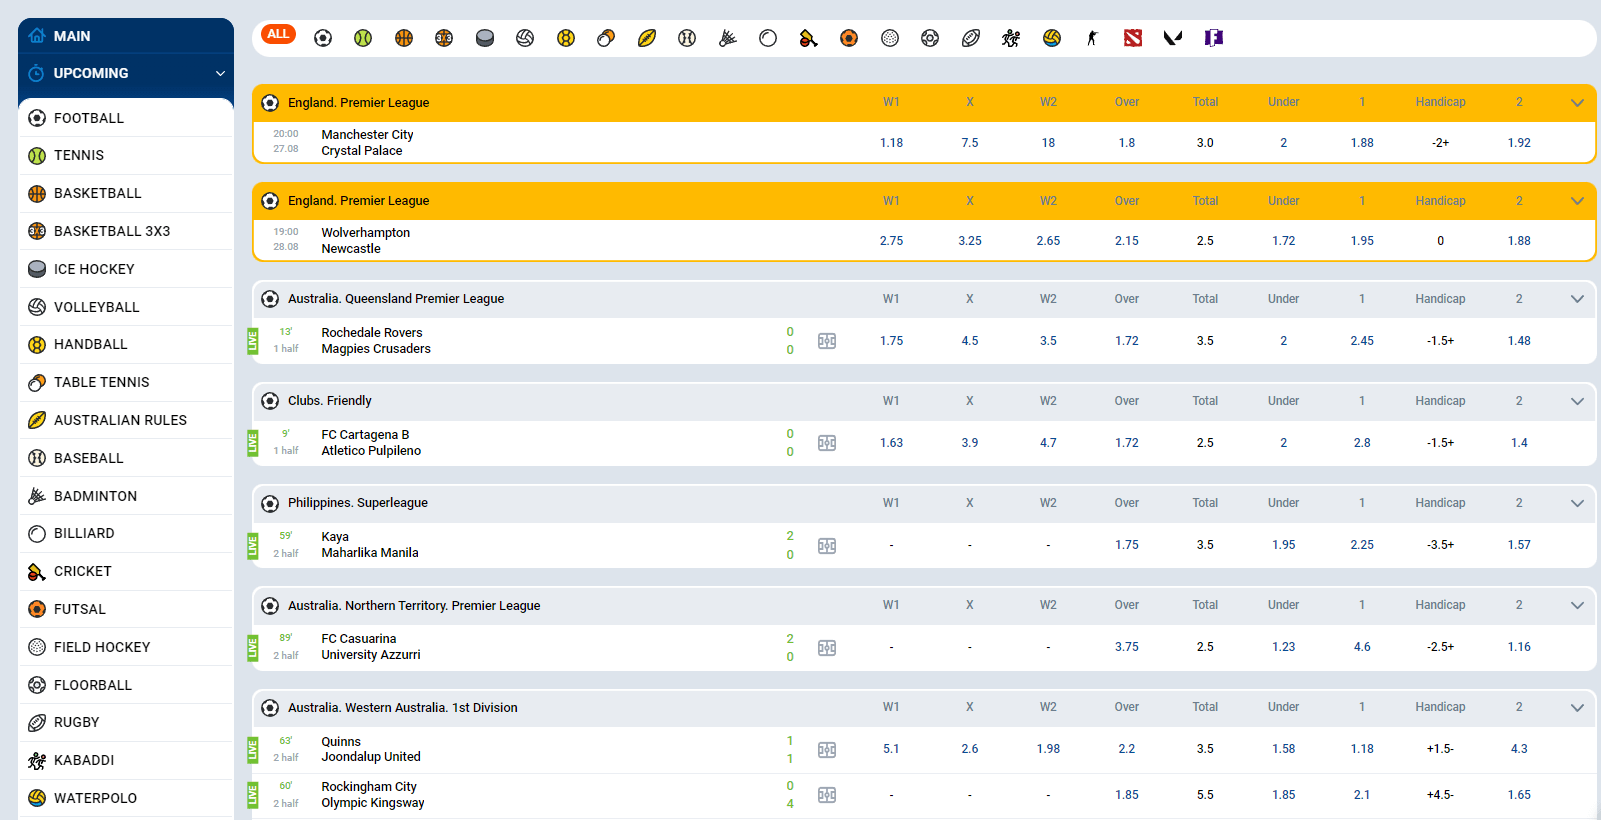Open the Clubs. Friendly league title
This screenshot has height=820, width=1601.
pos(330,401)
